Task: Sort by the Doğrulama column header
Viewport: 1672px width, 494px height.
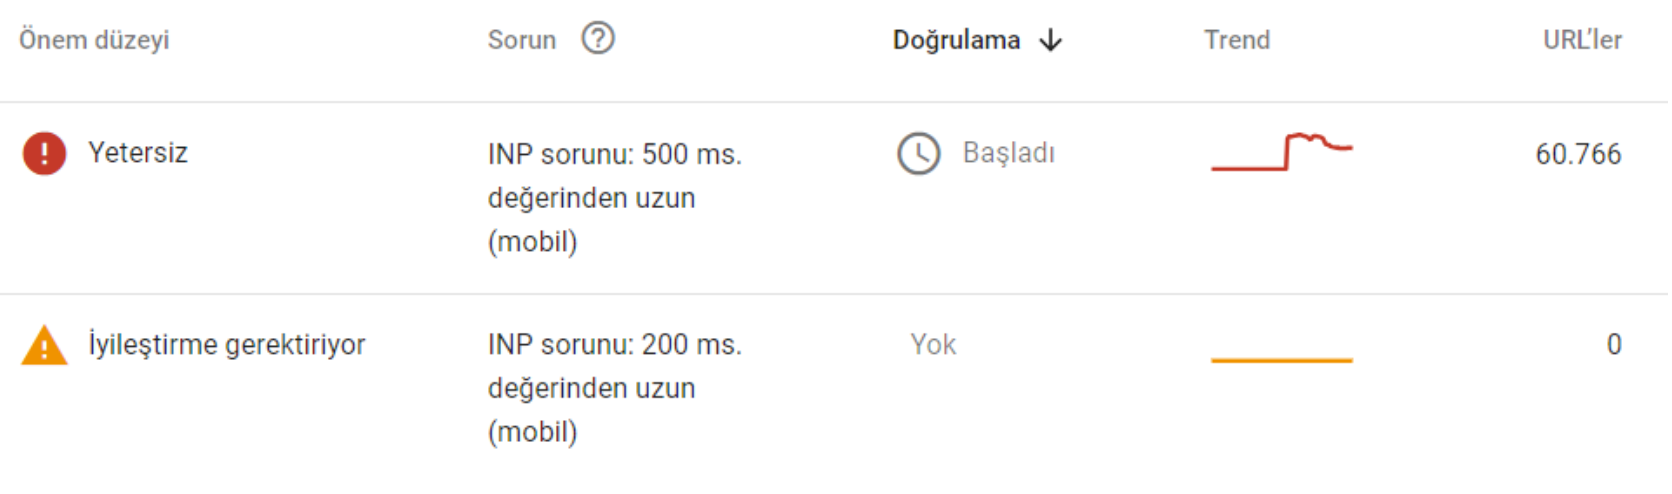Action: (x=956, y=40)
